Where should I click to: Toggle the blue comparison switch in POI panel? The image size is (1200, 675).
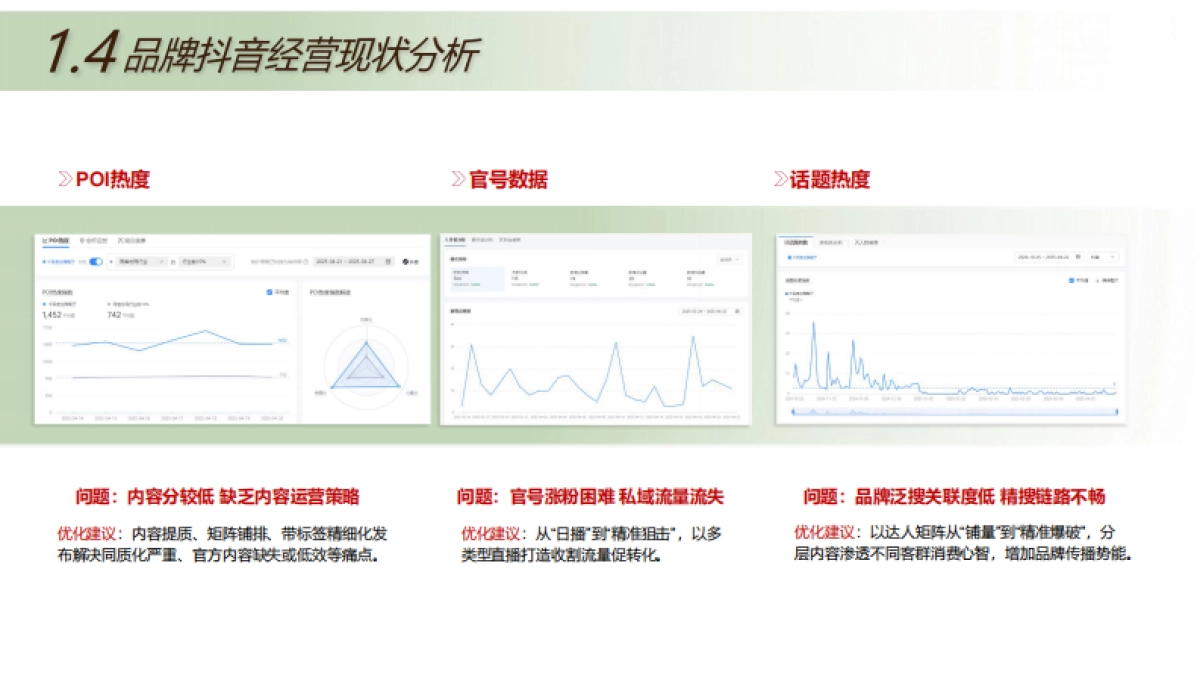(96, 262)
